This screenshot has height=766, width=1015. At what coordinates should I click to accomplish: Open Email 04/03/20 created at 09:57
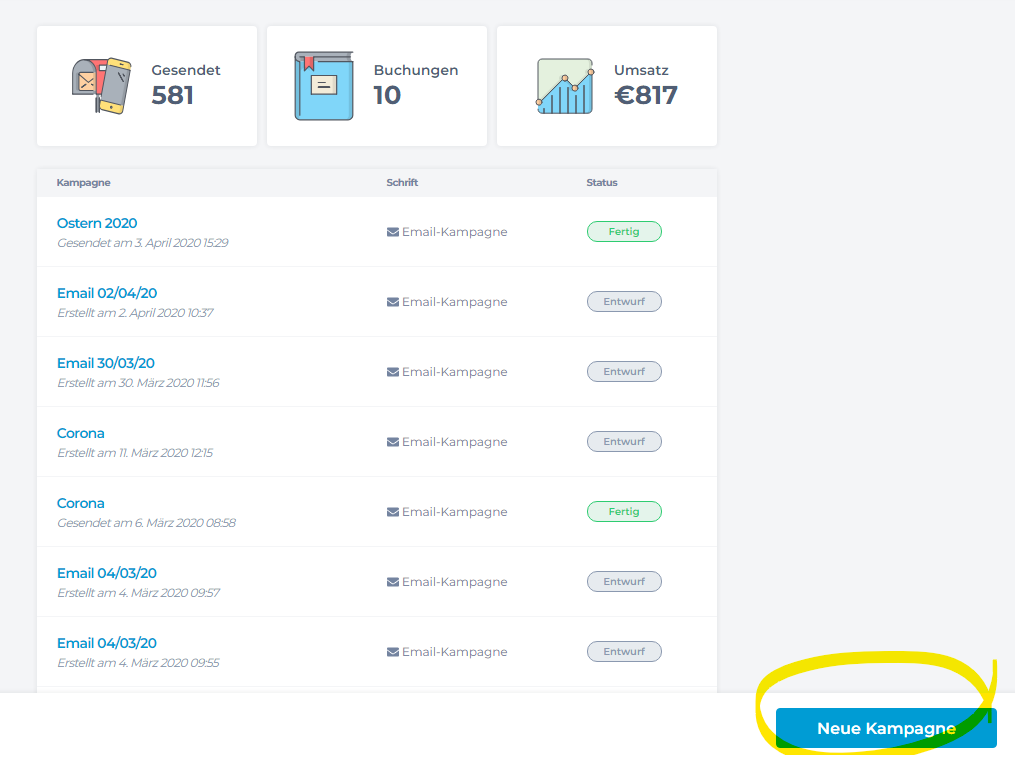pyautogui.click(x=107, y=573)
